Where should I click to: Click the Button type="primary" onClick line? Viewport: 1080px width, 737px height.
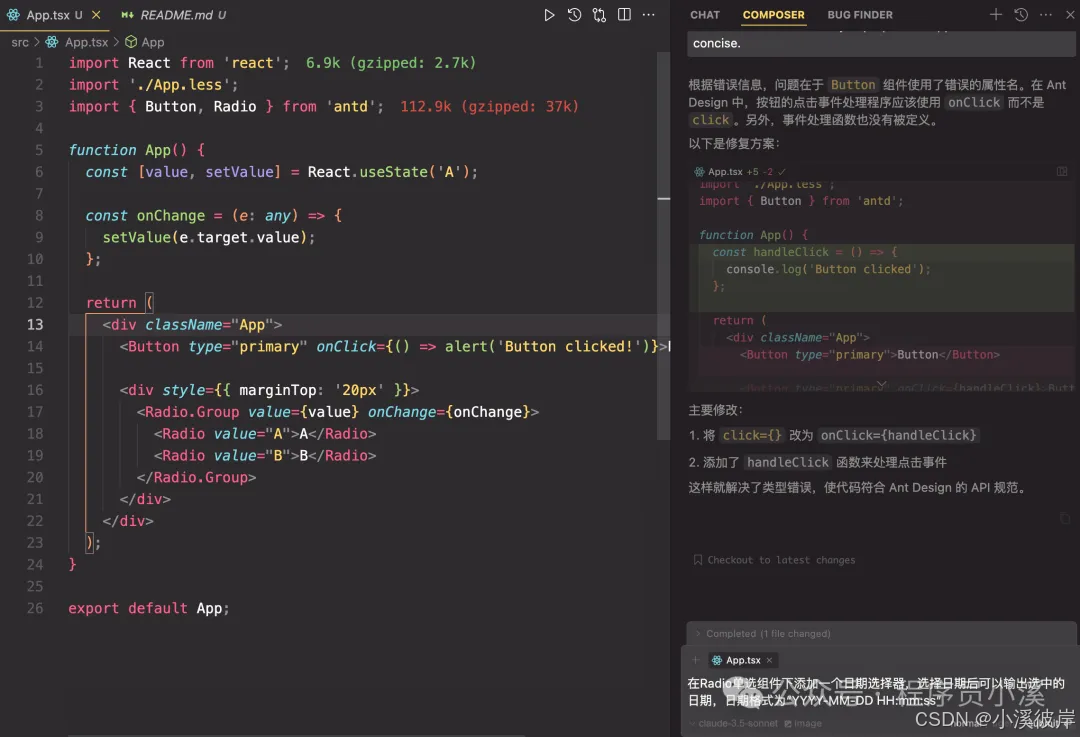coord(393,346)
